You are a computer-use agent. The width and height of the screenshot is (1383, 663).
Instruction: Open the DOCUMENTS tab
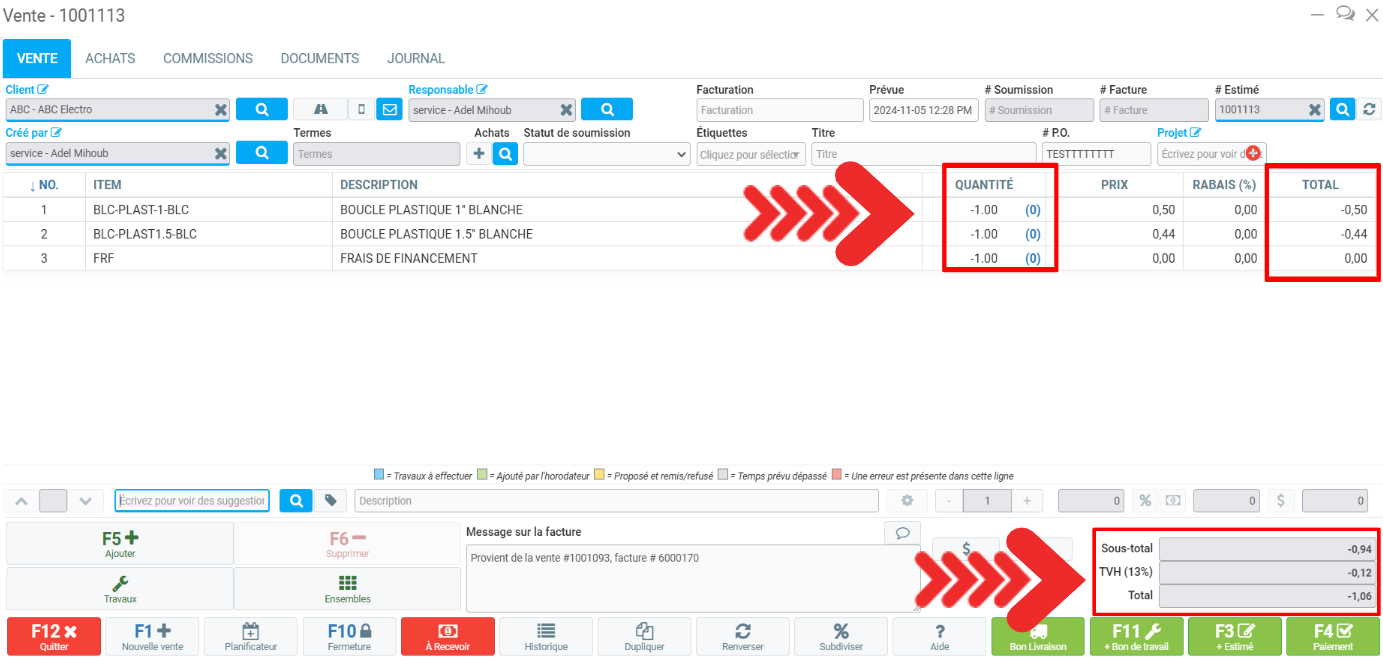click(x=319, y=59)
